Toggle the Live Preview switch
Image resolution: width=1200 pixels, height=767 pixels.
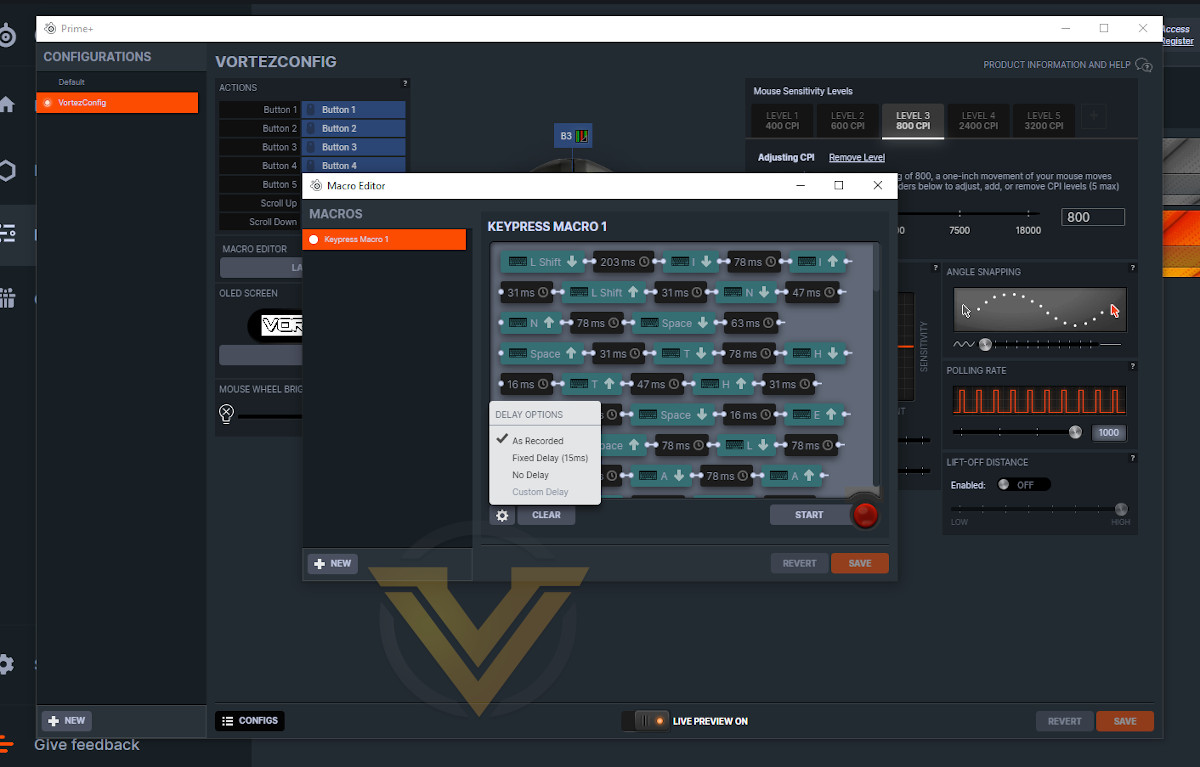tap(646, 721)
